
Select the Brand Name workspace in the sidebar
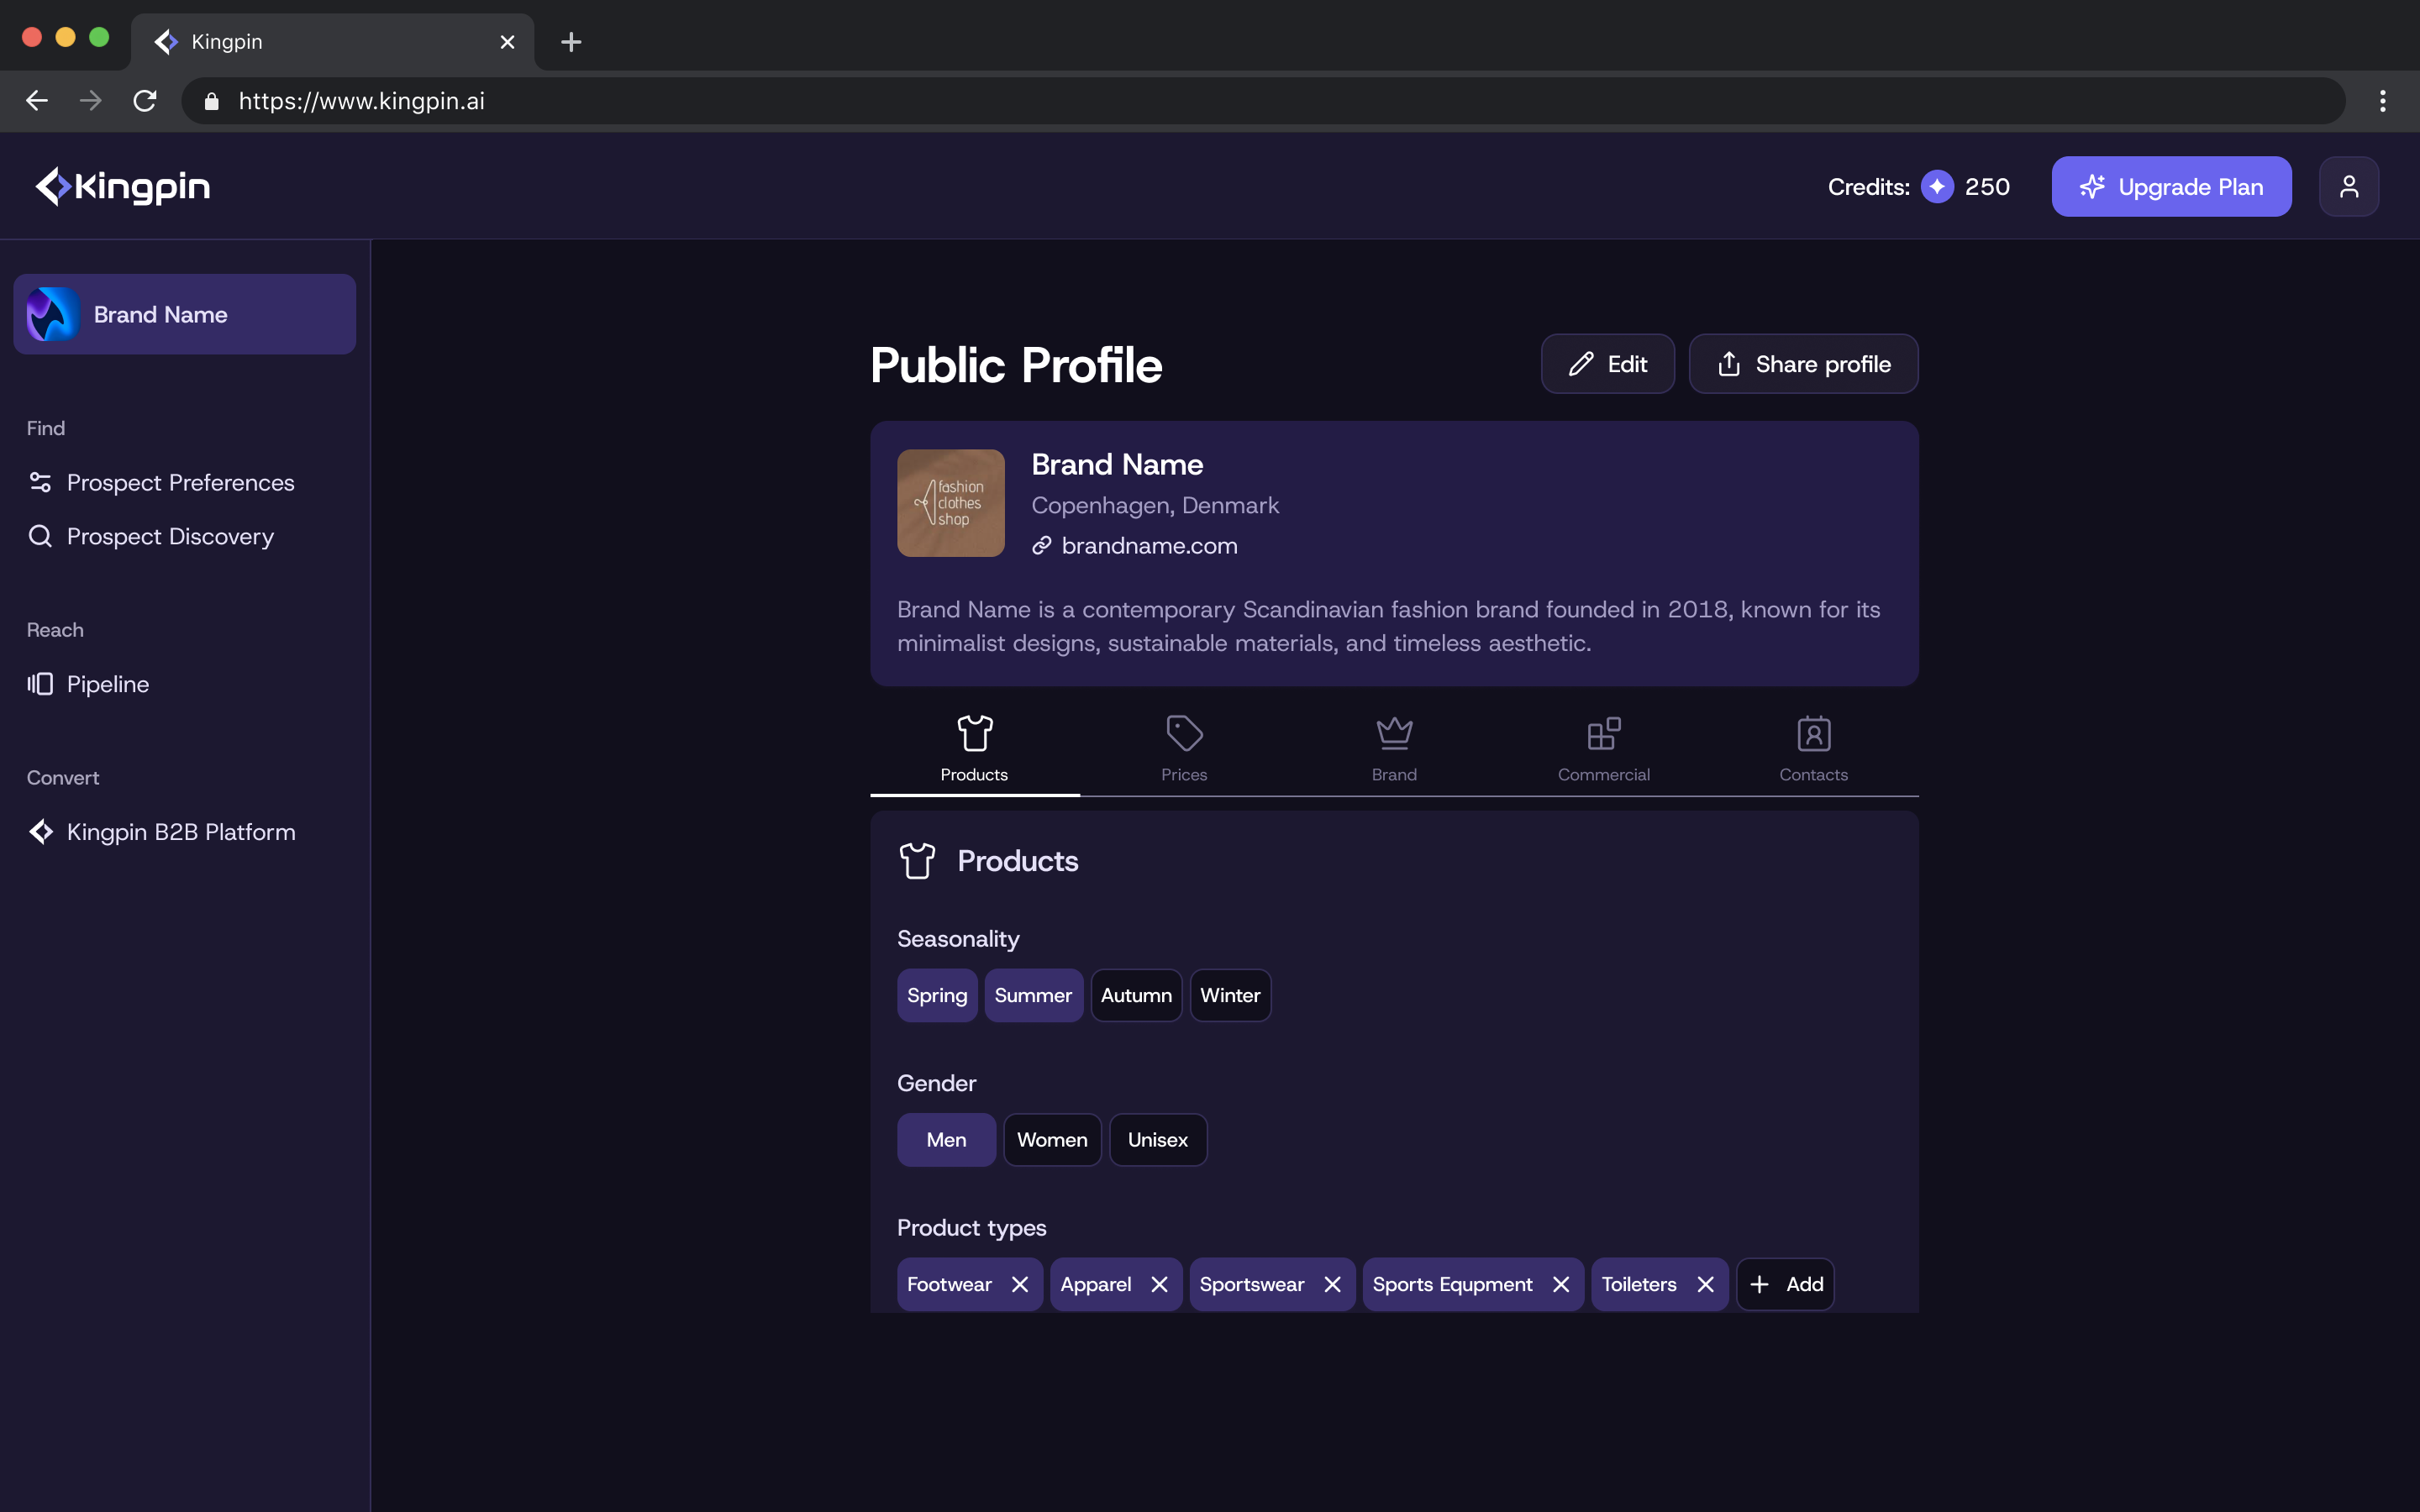pos(185,314)
